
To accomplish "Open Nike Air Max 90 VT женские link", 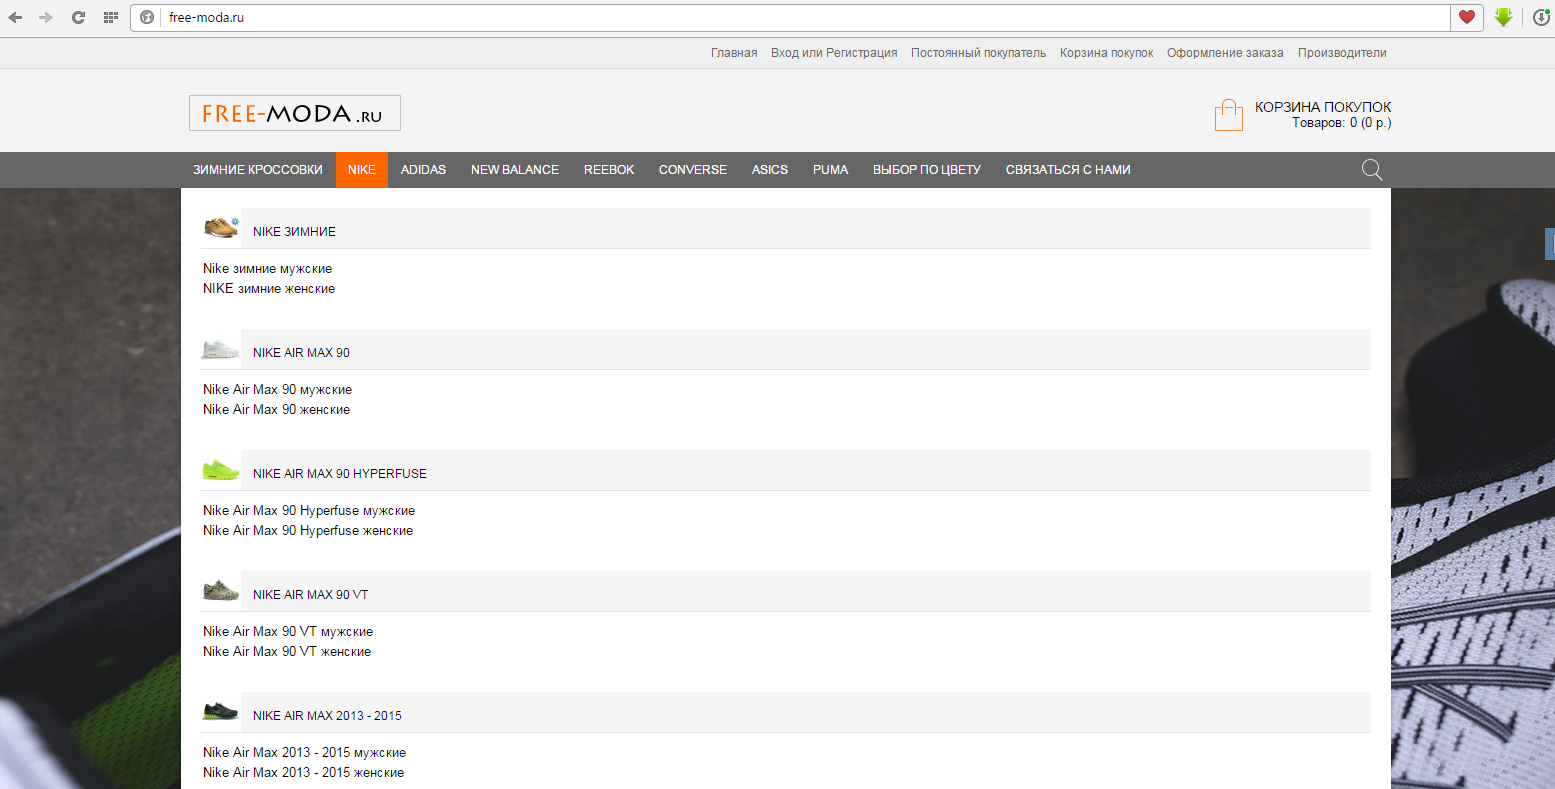I will click(x=287, y=652).
